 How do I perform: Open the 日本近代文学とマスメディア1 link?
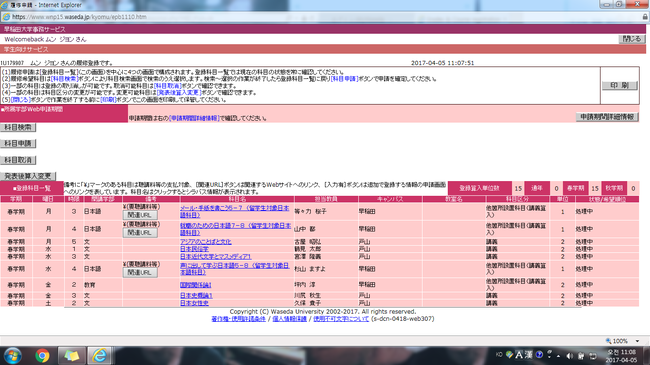click(216, 256)
